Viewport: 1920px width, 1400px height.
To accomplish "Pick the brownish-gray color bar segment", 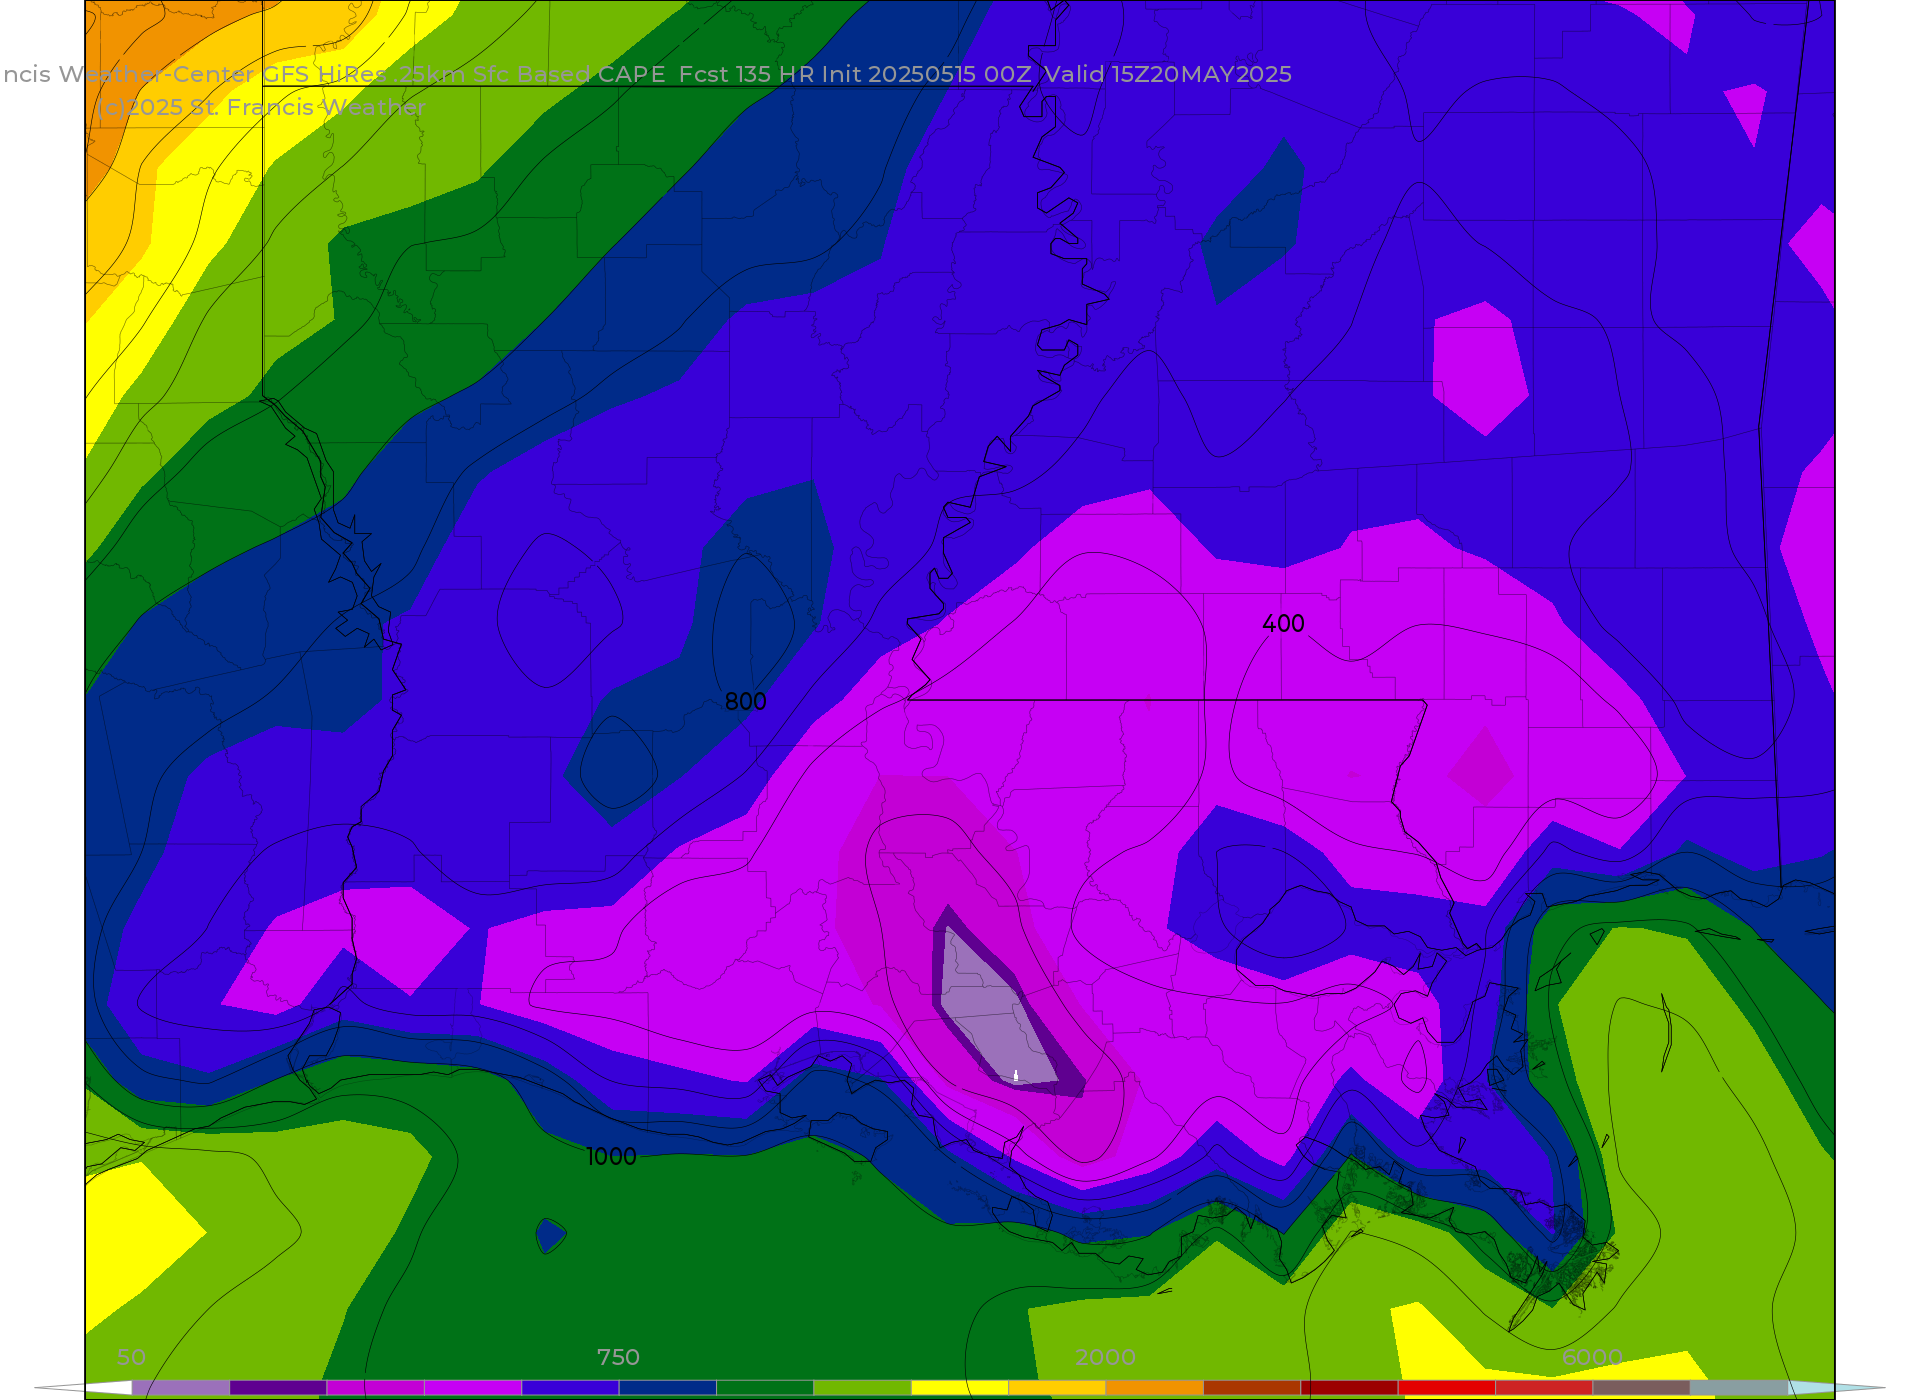I will (x=1641, y=1388).
